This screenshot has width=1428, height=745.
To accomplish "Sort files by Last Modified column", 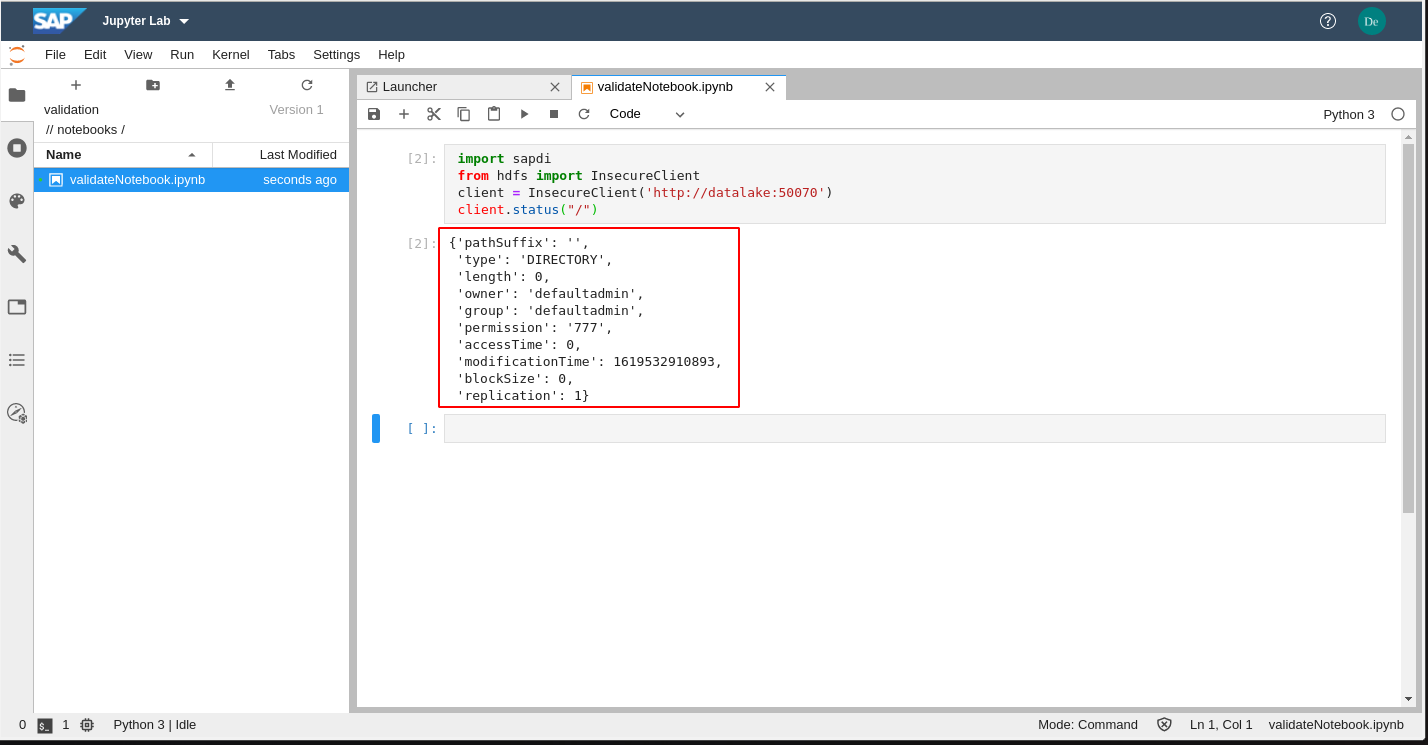I will coord(281,155).
